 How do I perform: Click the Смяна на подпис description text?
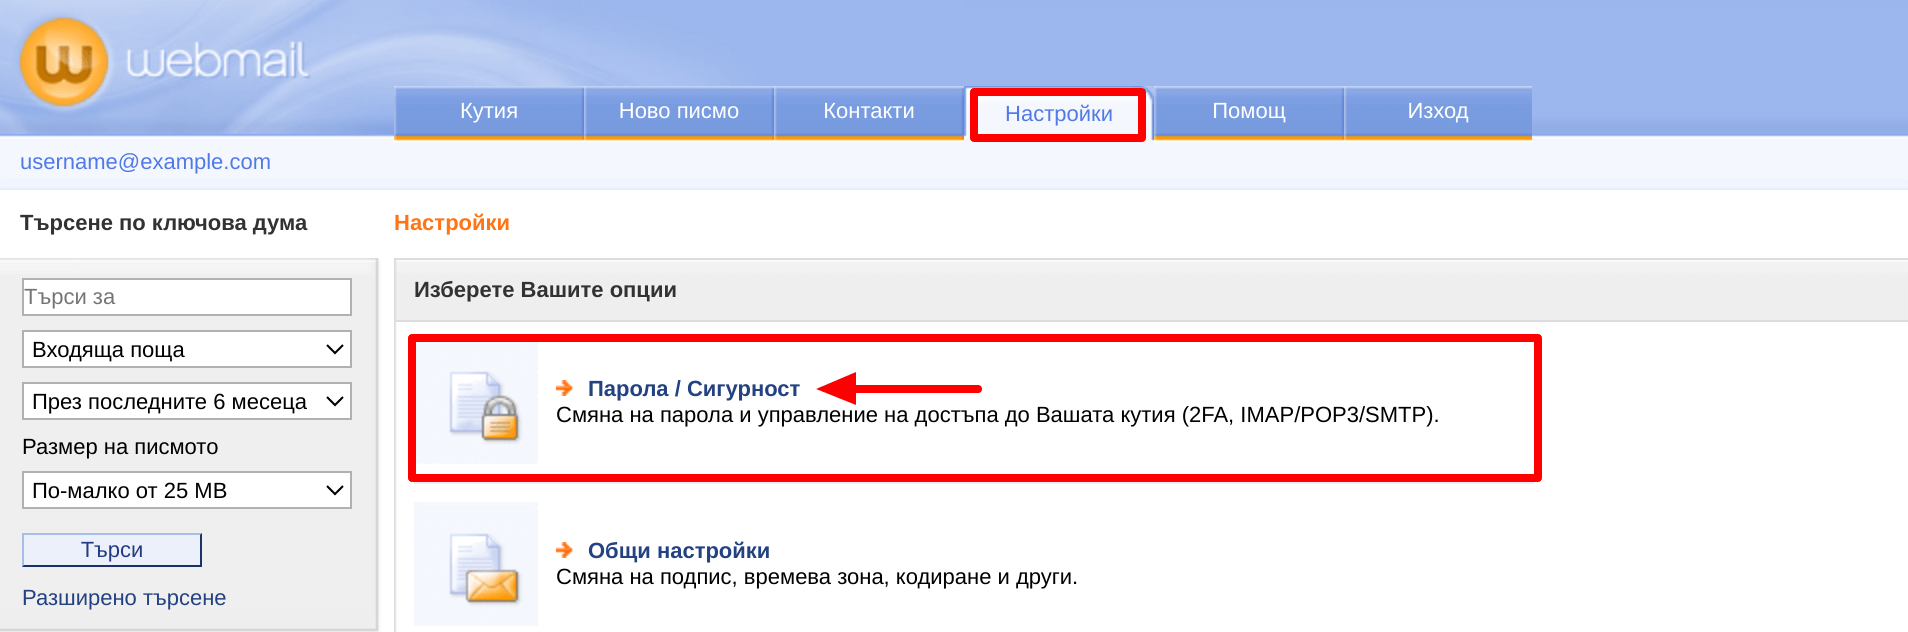pyautogui.click(x=817, y=577)
